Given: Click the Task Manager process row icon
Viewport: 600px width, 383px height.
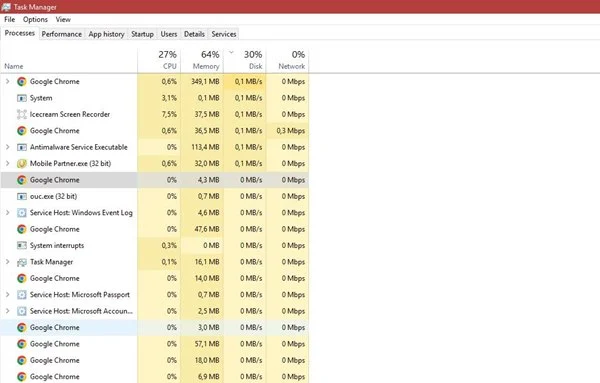Looking at the screenshot, I should (22, 262).
